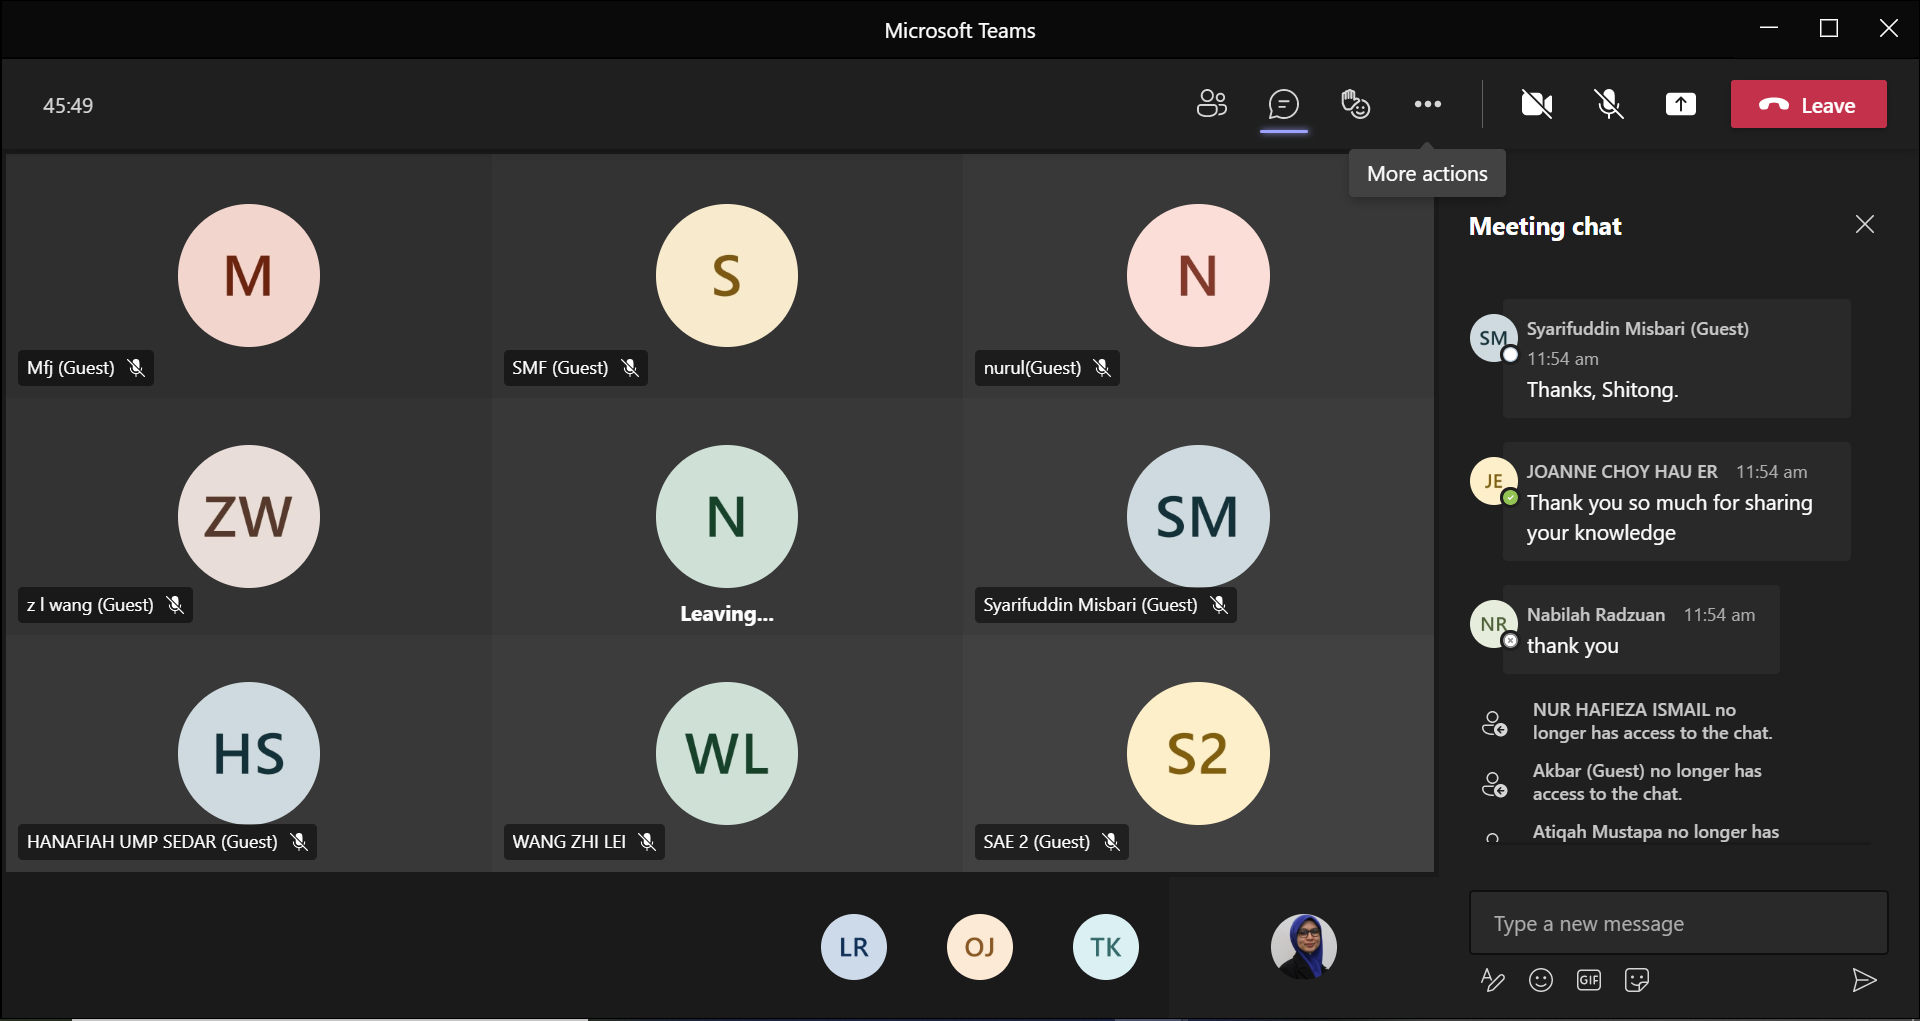
Task: Click NUR HAFIEZA ISMAIL access notice
Action: click(1652, 721)
